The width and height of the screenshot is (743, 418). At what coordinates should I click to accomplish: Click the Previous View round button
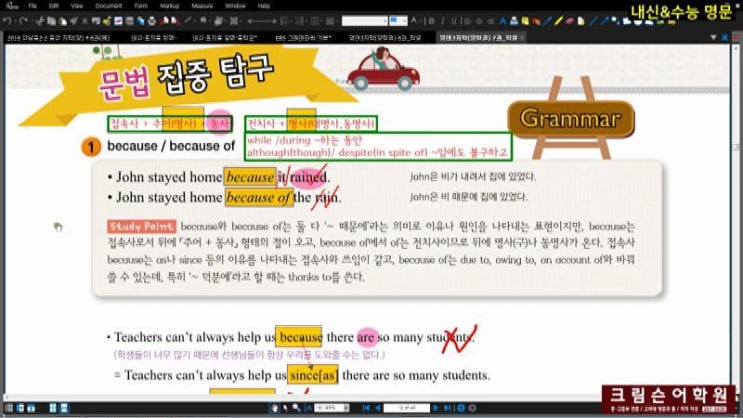coord(461,408)
